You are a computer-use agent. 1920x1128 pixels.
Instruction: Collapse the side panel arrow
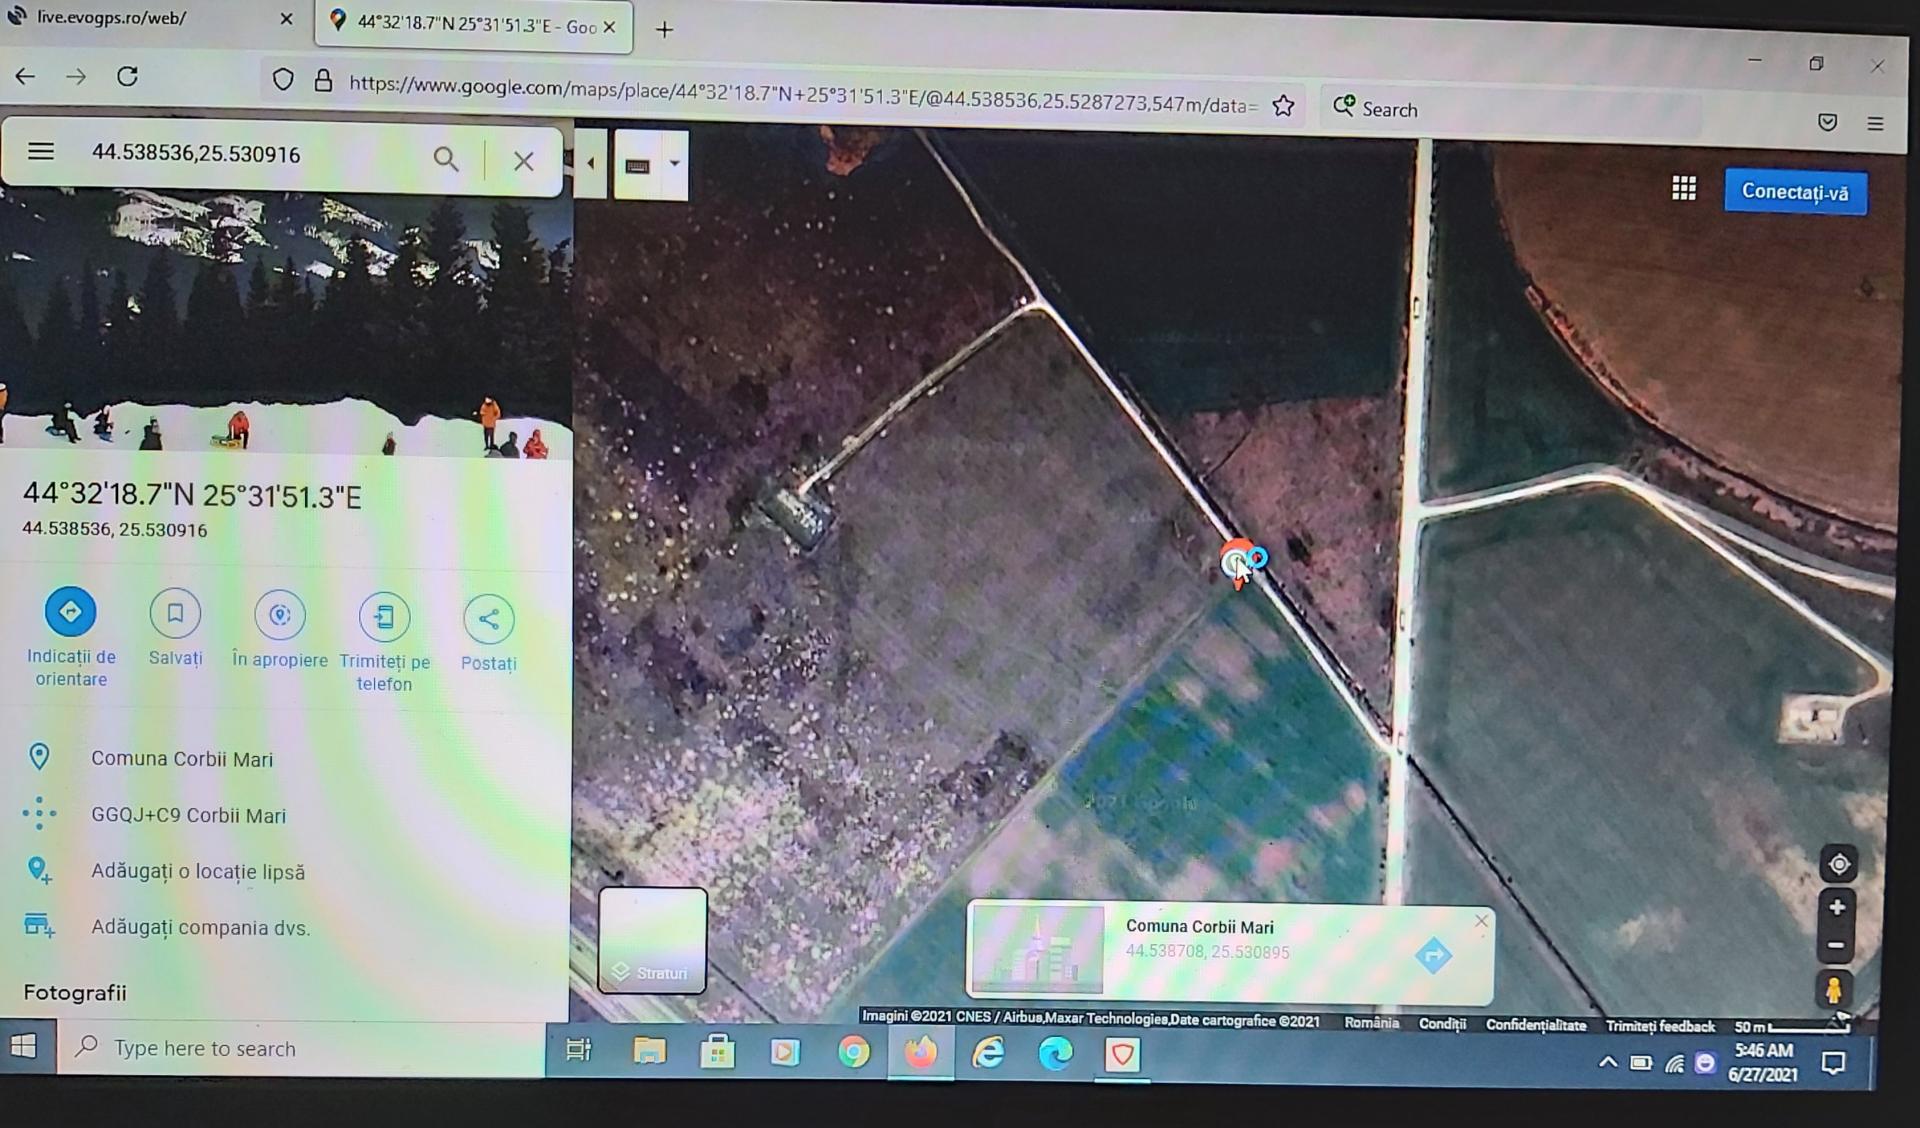[x=590, y=163]
